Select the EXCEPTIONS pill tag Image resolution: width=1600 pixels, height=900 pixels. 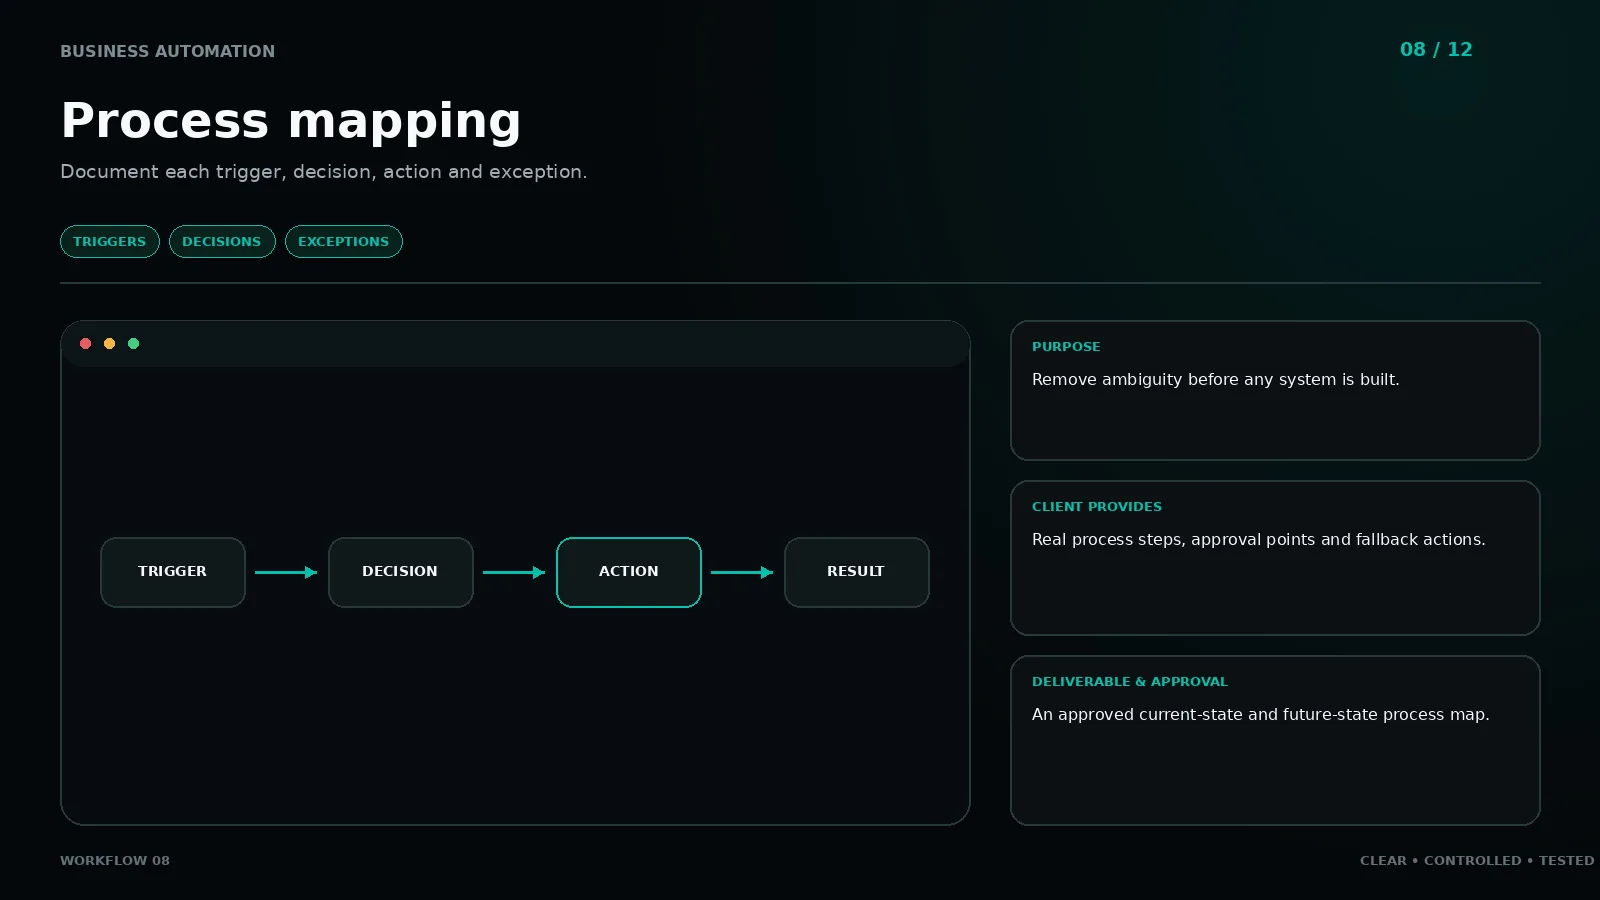tap(344, 242)
